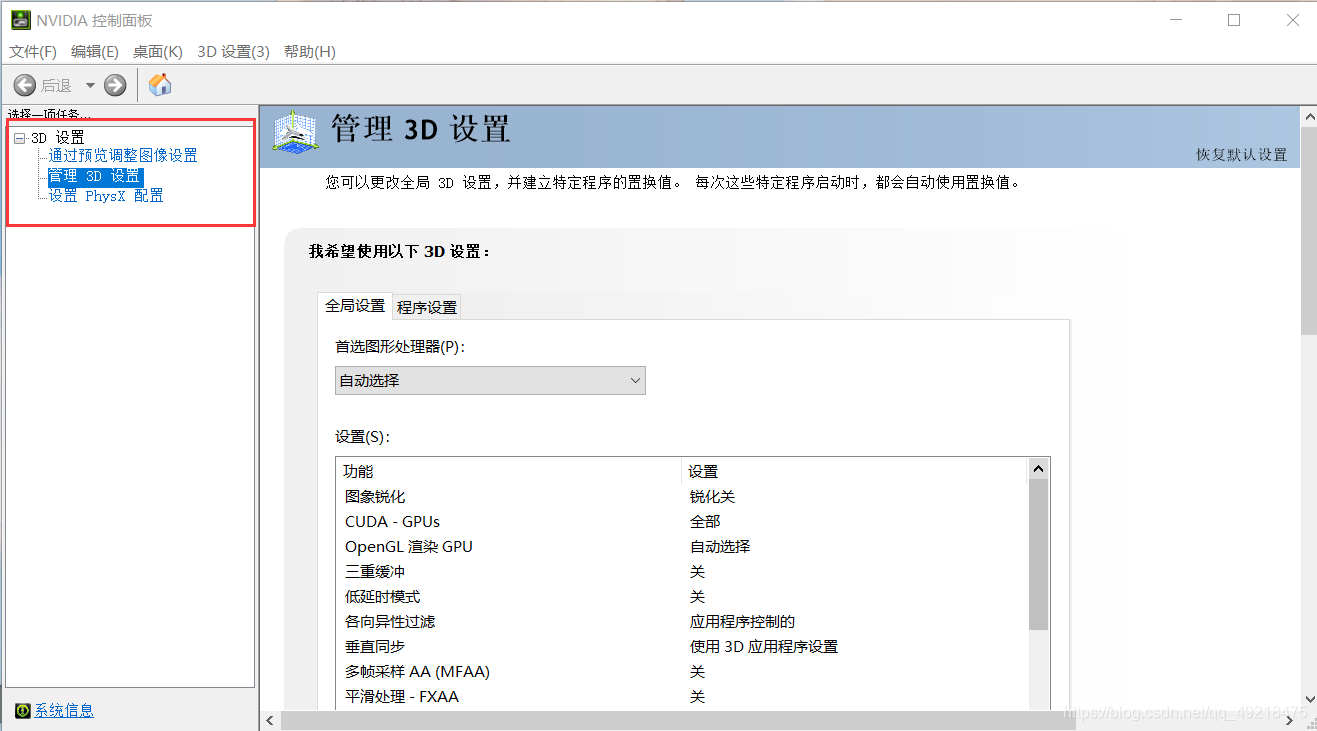1317x731 pixels.
Task: Click the 锐化关 value cell
Action: click(712, 497)
